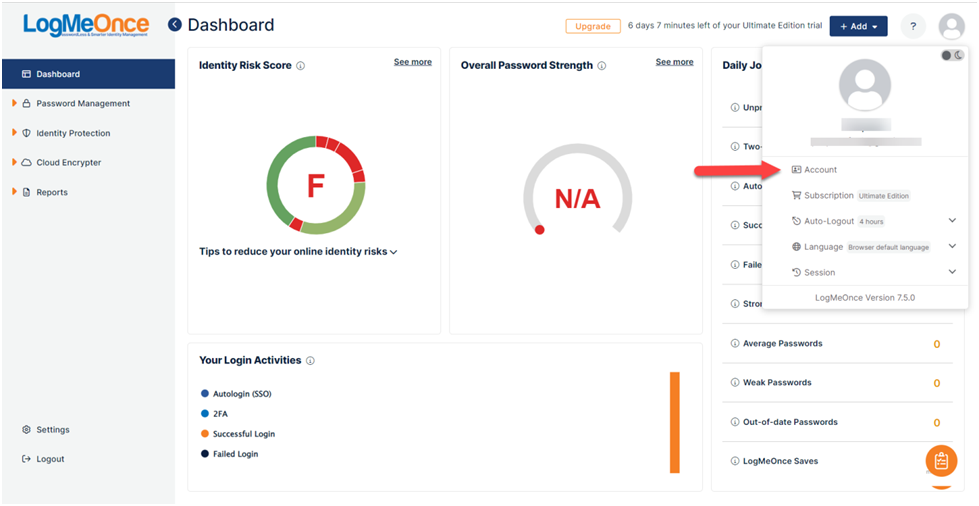Viewport: 979px width, 506px height.
Task: Expand tips to reduce identity risks
Action: [x=298, y=252]
